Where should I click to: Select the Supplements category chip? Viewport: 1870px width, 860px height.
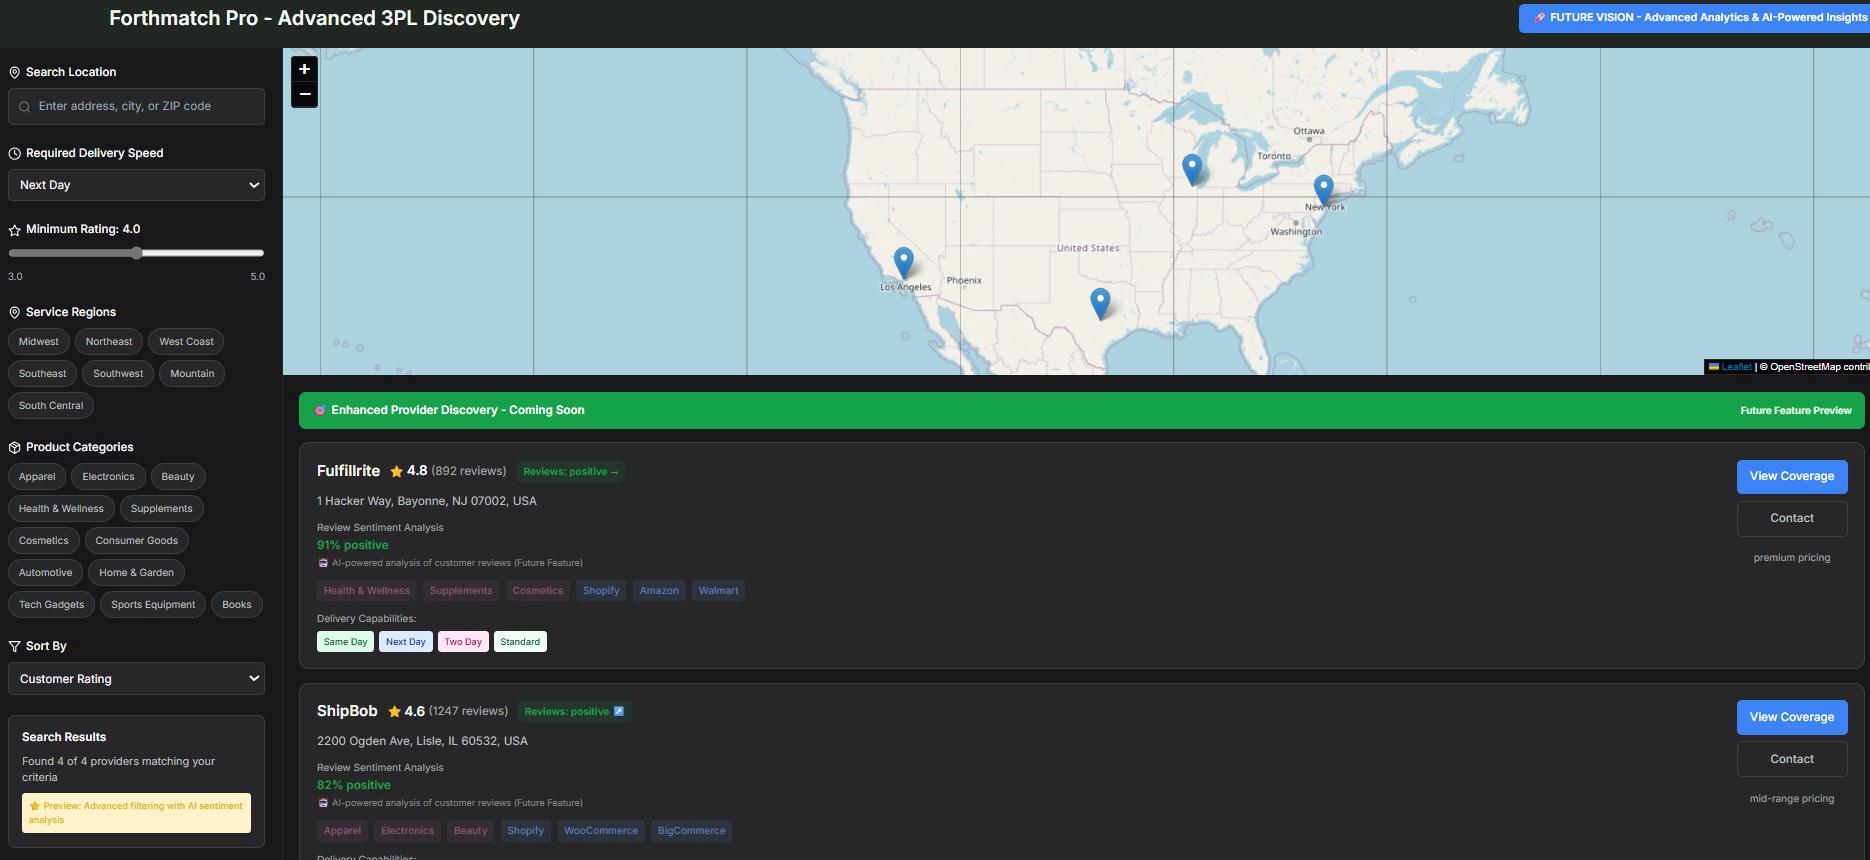pos(161,509)
